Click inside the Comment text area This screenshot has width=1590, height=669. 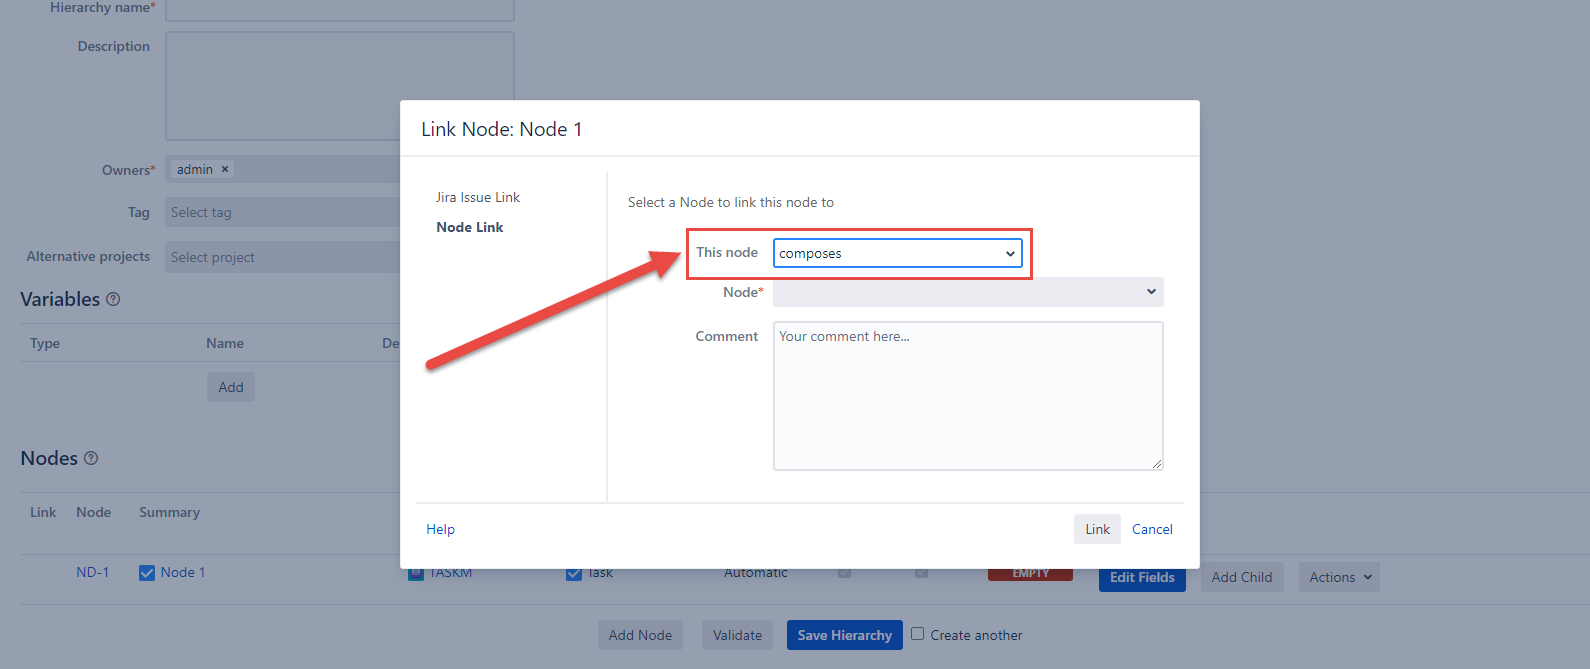pyautogui.click(x=967, y=396)
